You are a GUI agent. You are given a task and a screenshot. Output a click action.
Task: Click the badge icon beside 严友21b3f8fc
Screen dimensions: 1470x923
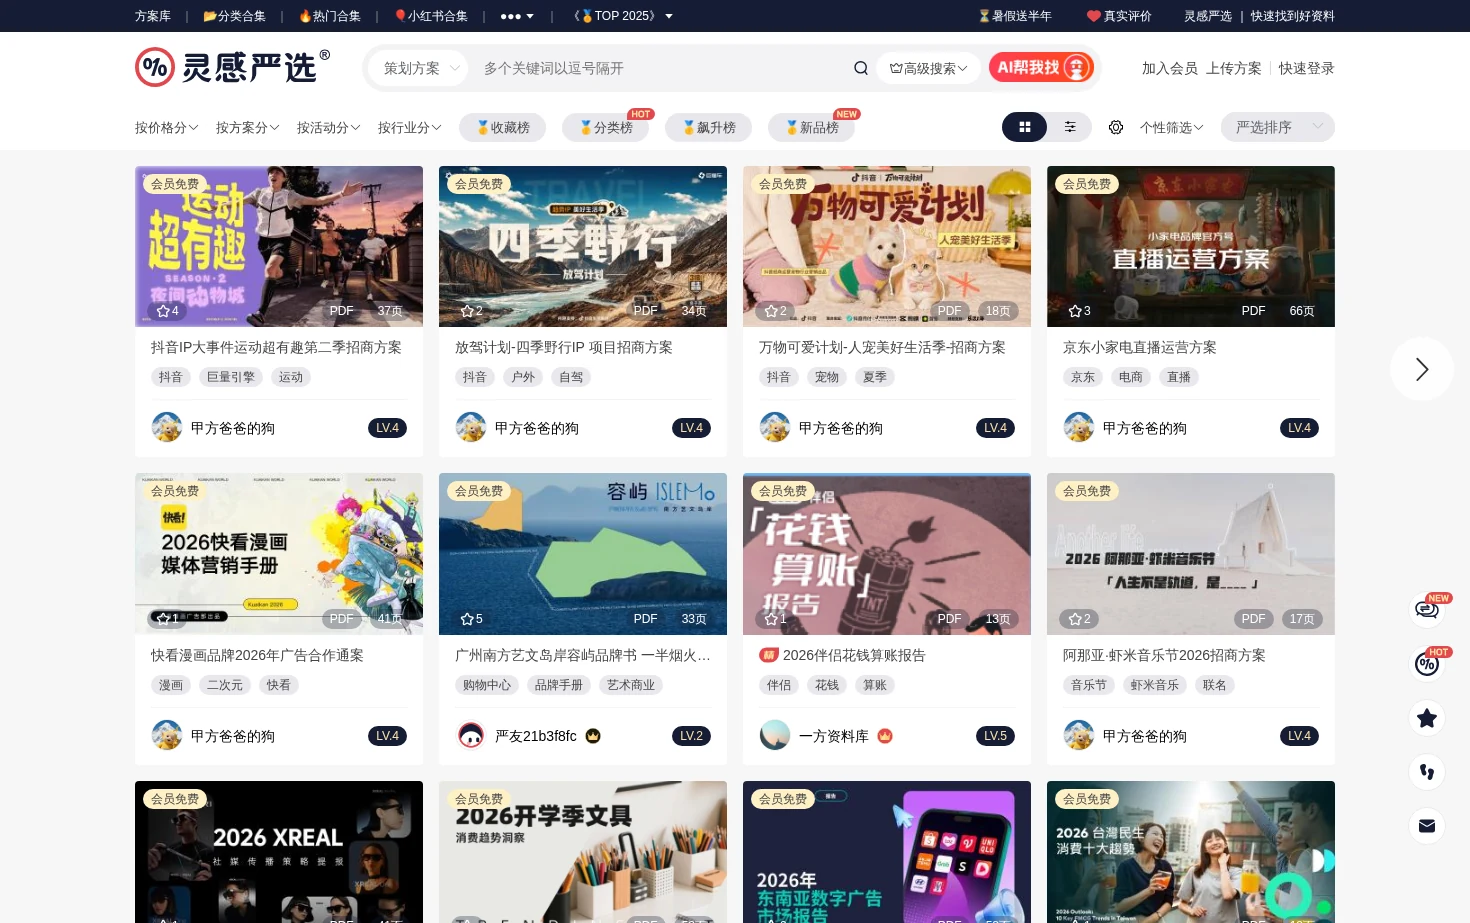[x=593, y=736]
